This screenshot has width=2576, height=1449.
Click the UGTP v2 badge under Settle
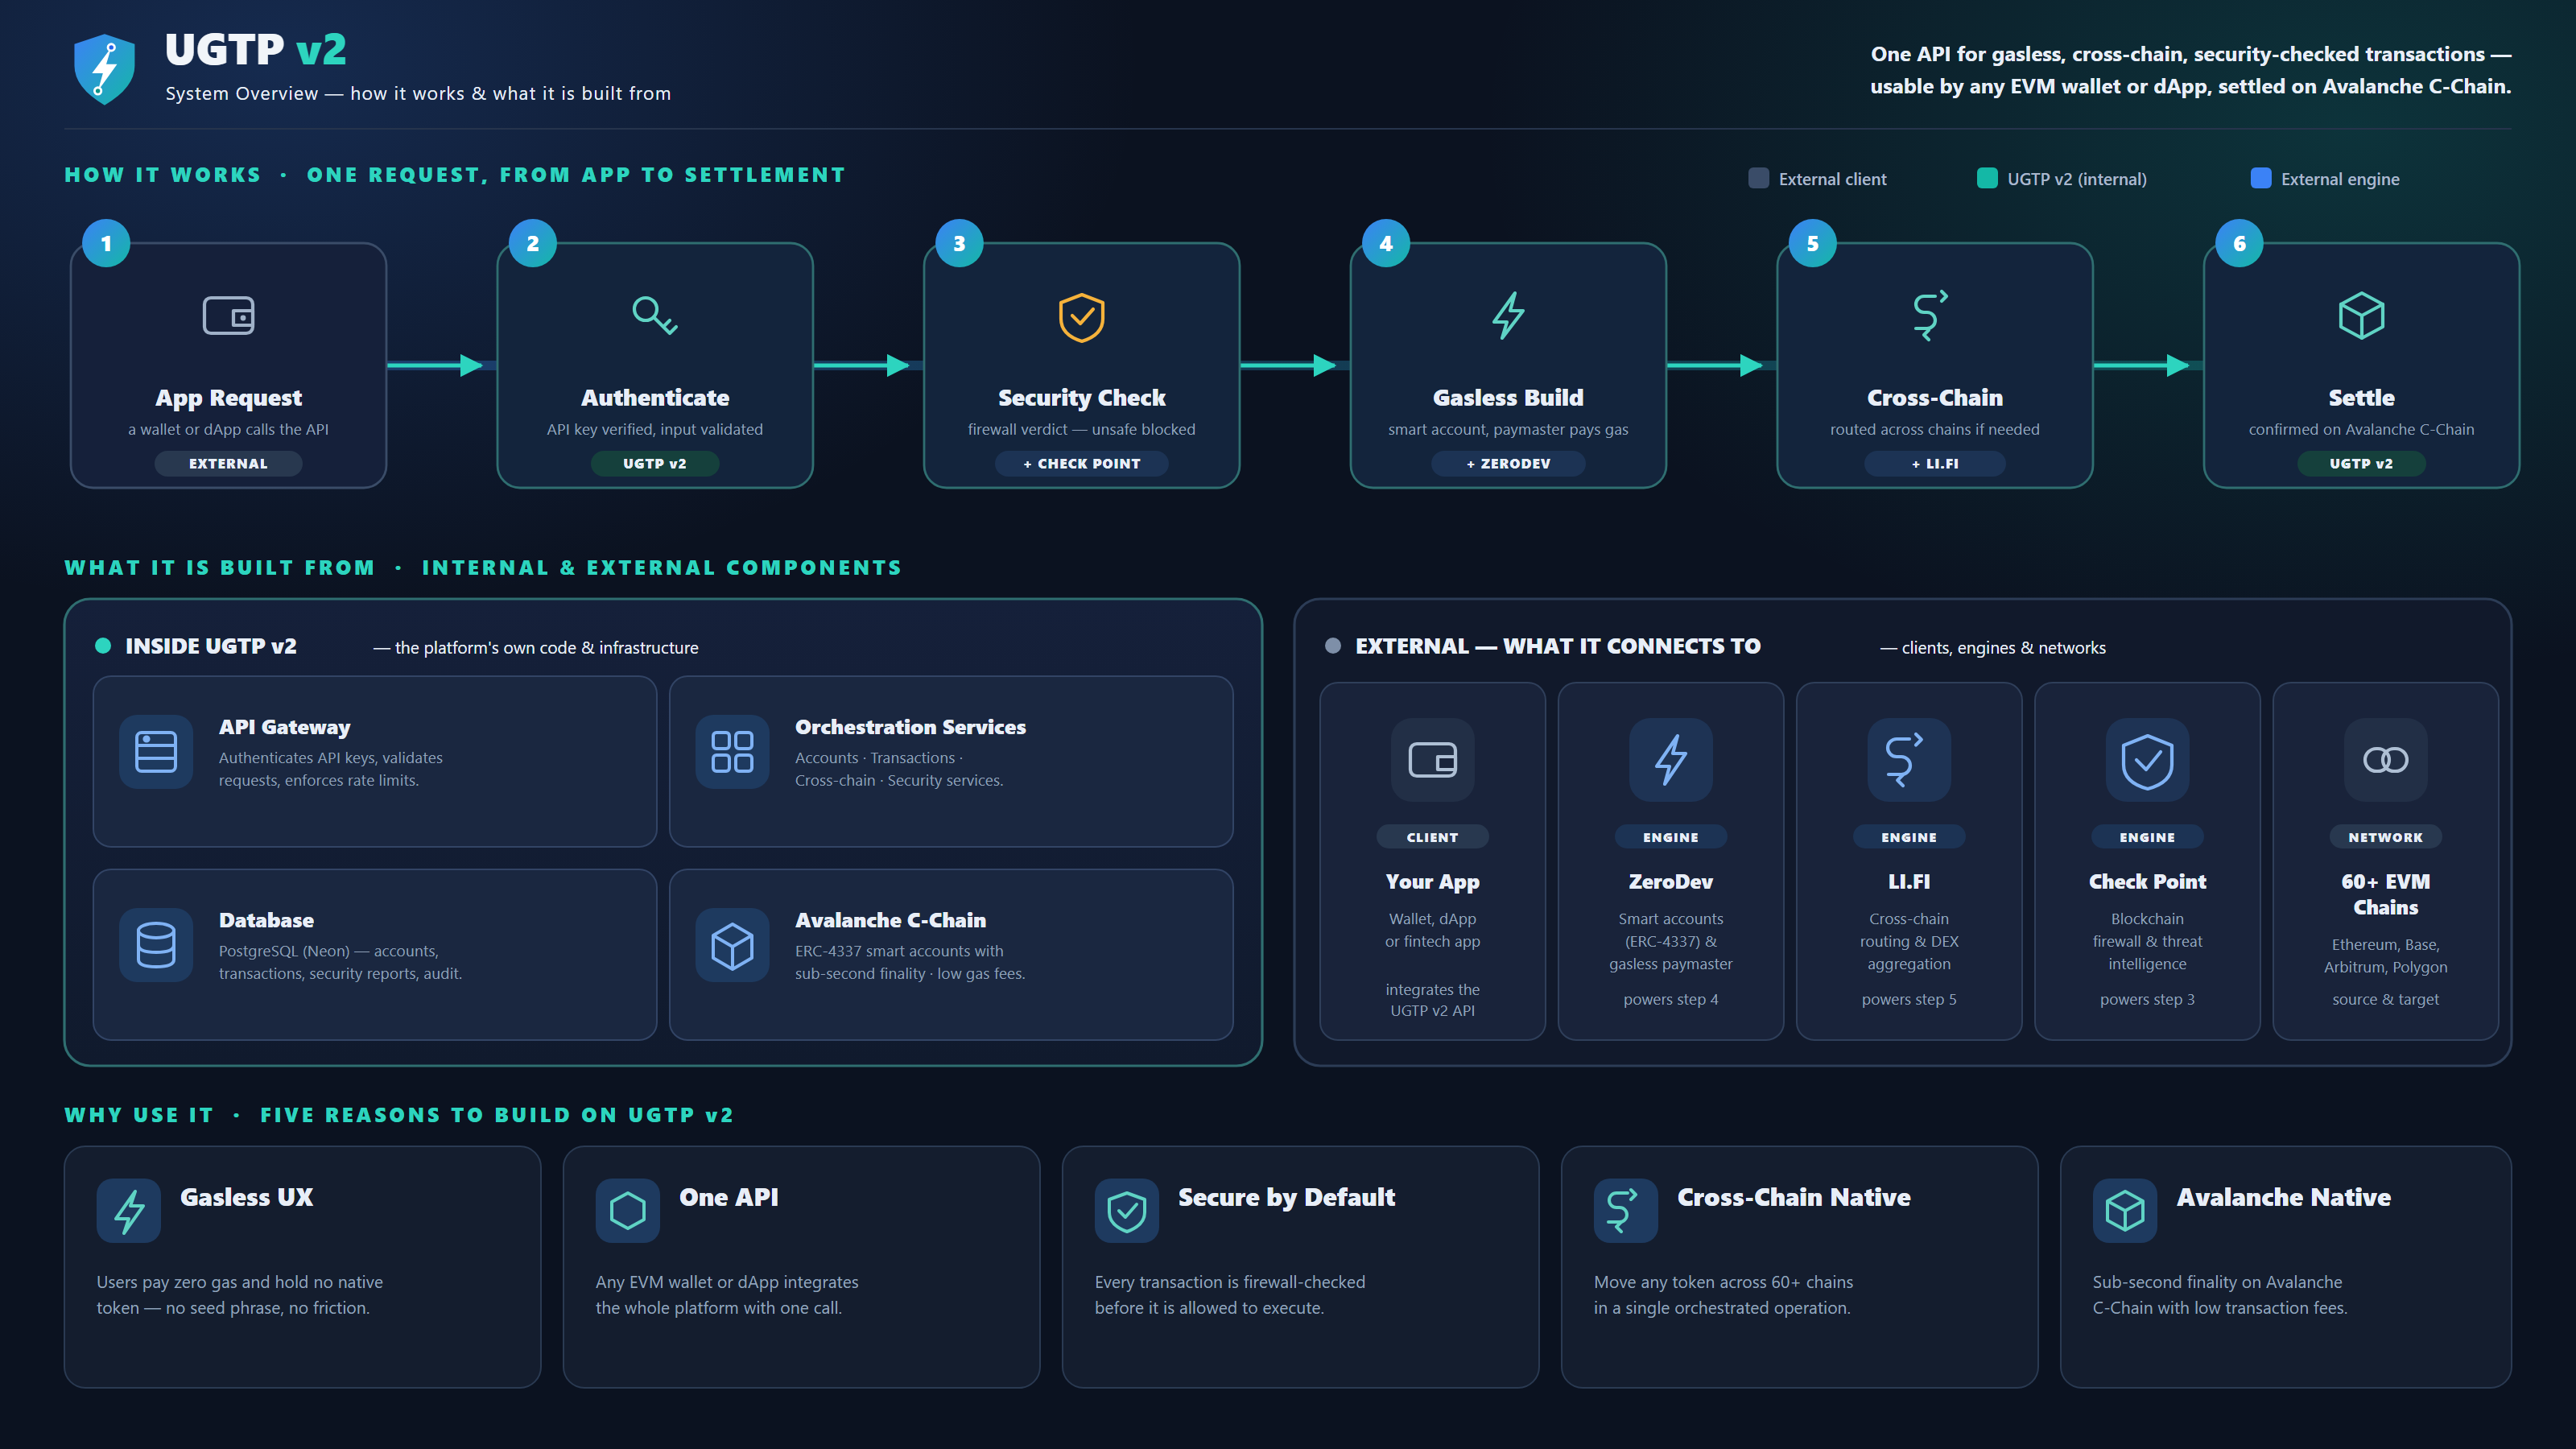point(2361,463)
